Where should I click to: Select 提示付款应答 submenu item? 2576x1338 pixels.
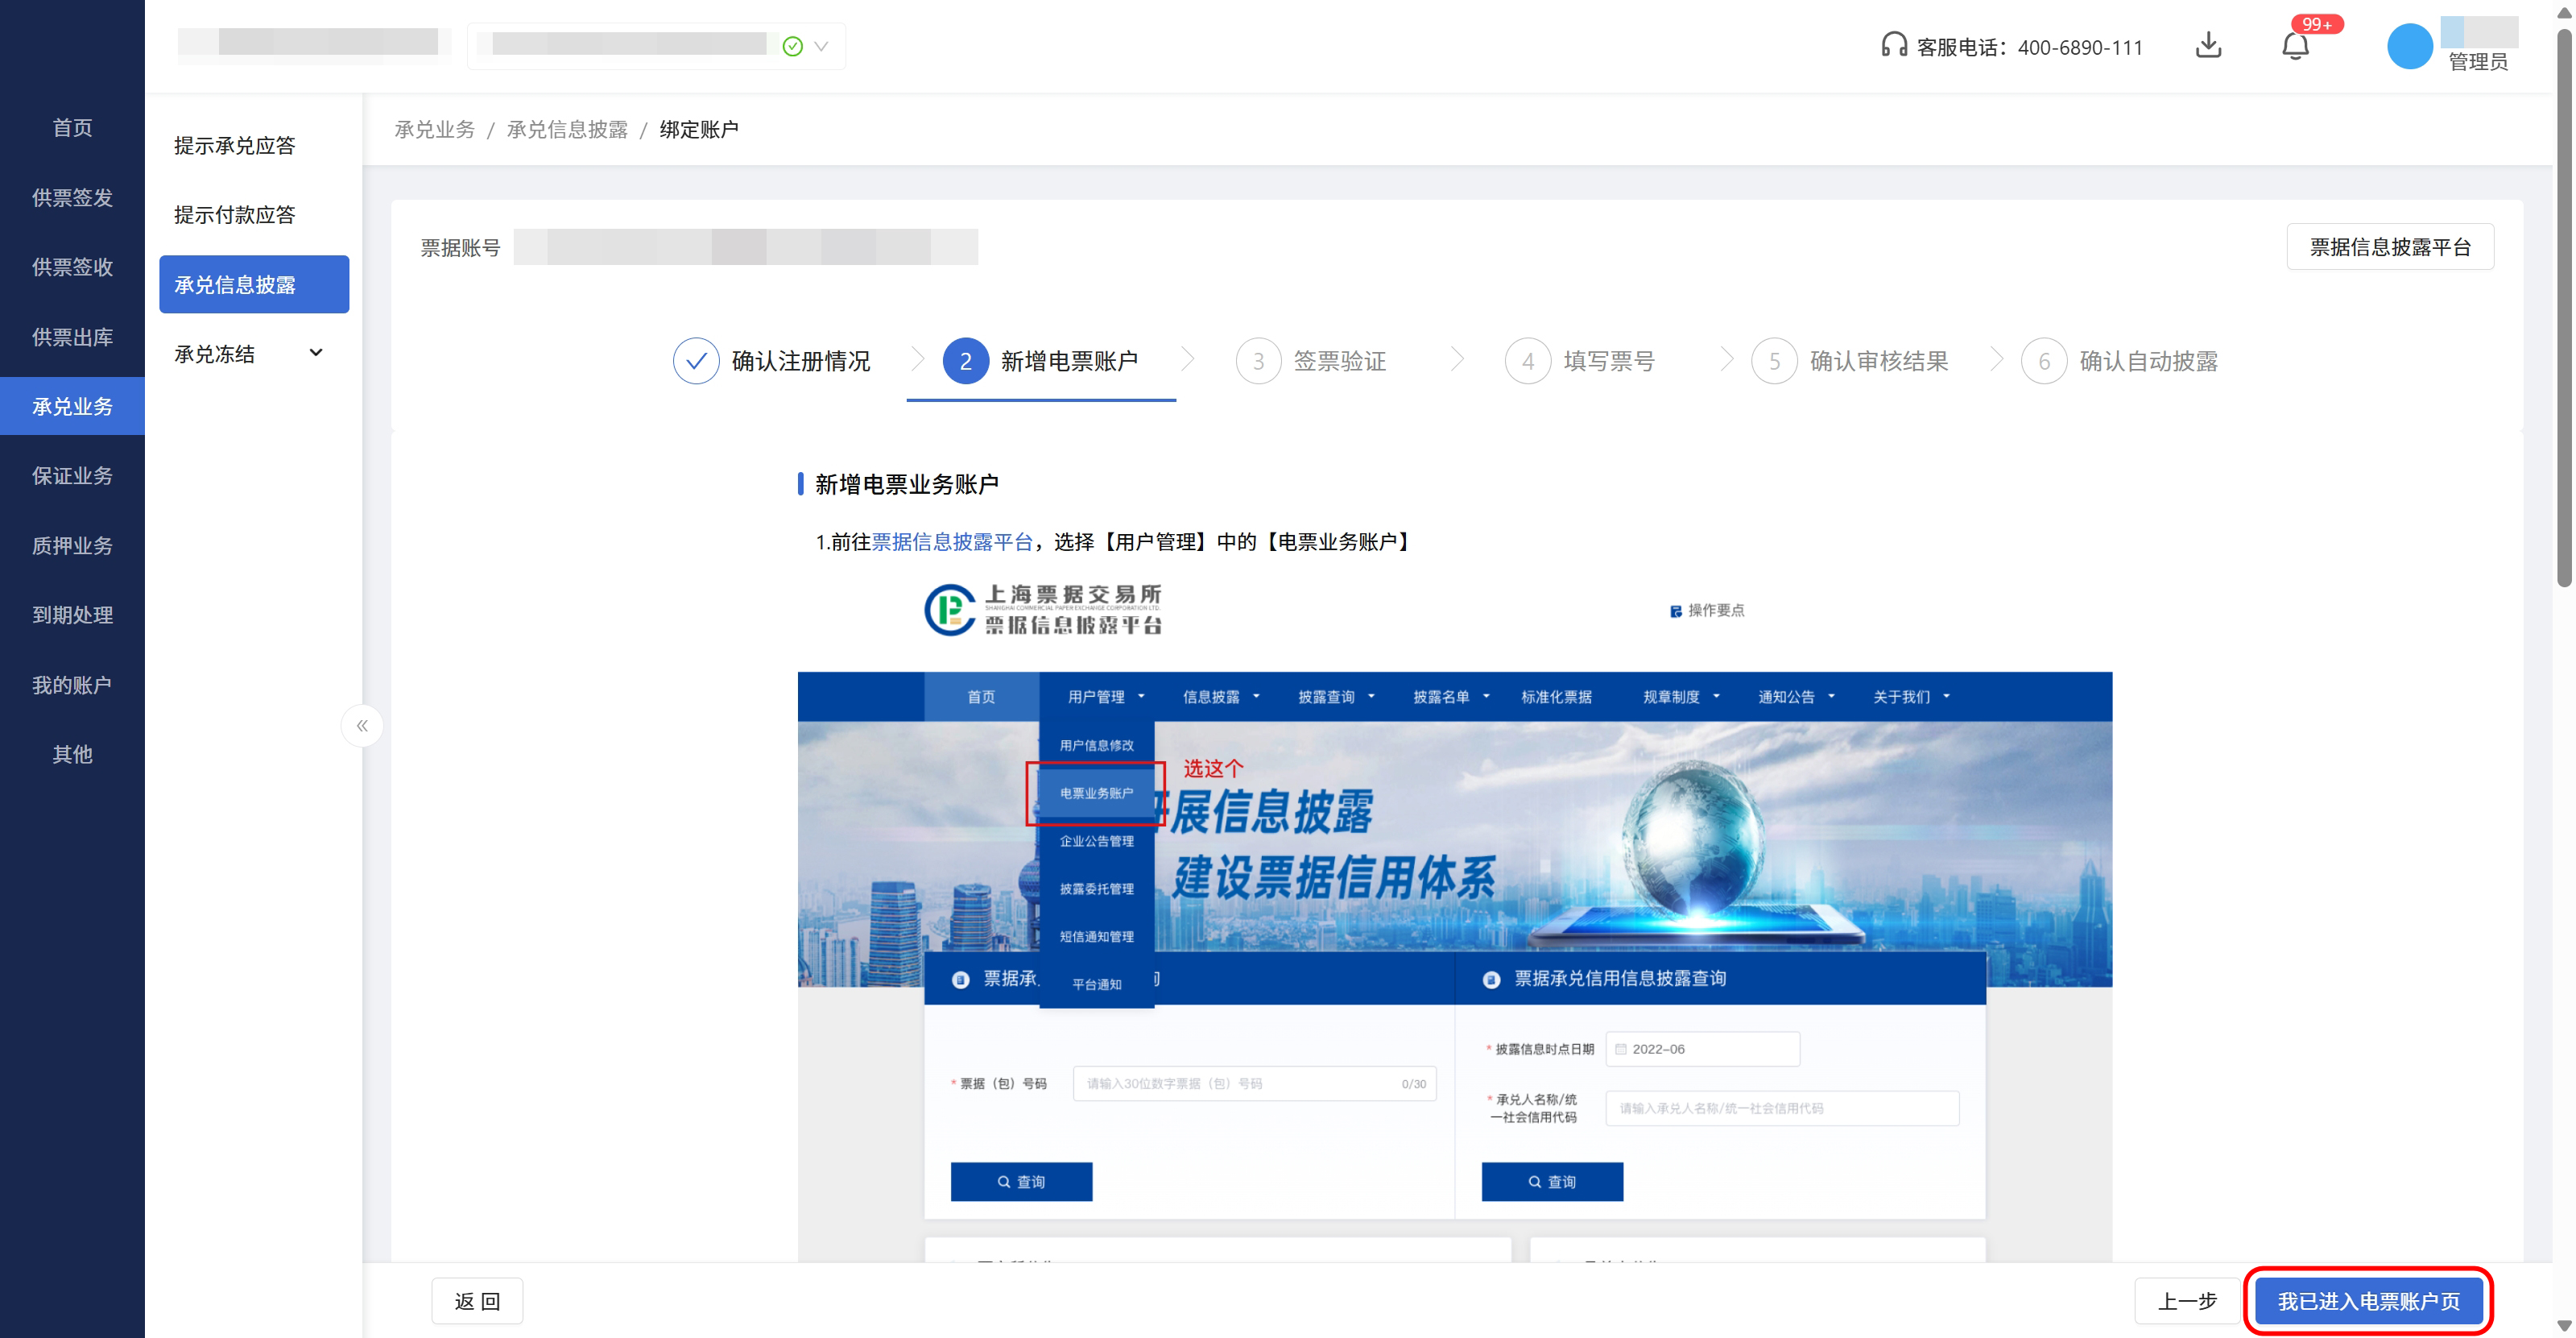(235, 215)
